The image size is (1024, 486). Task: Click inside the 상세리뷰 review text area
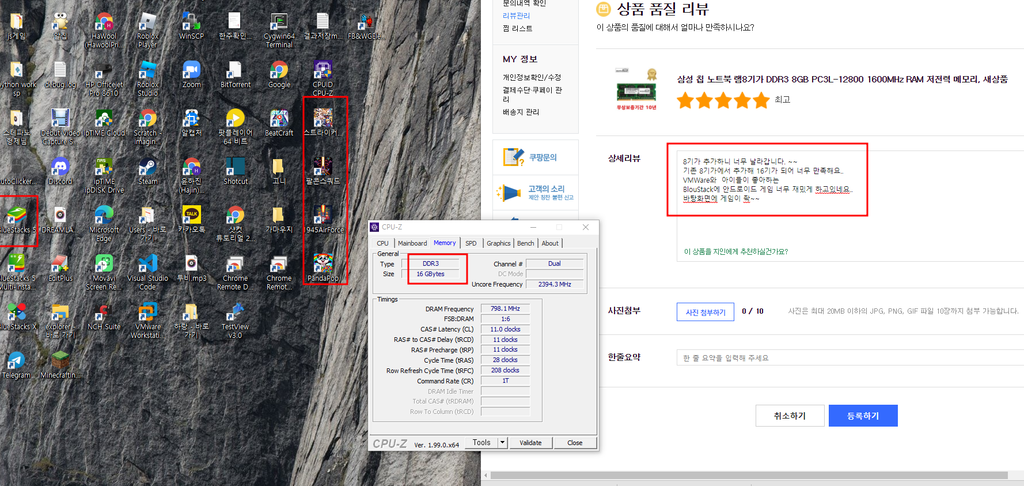[x=849, y=208]
